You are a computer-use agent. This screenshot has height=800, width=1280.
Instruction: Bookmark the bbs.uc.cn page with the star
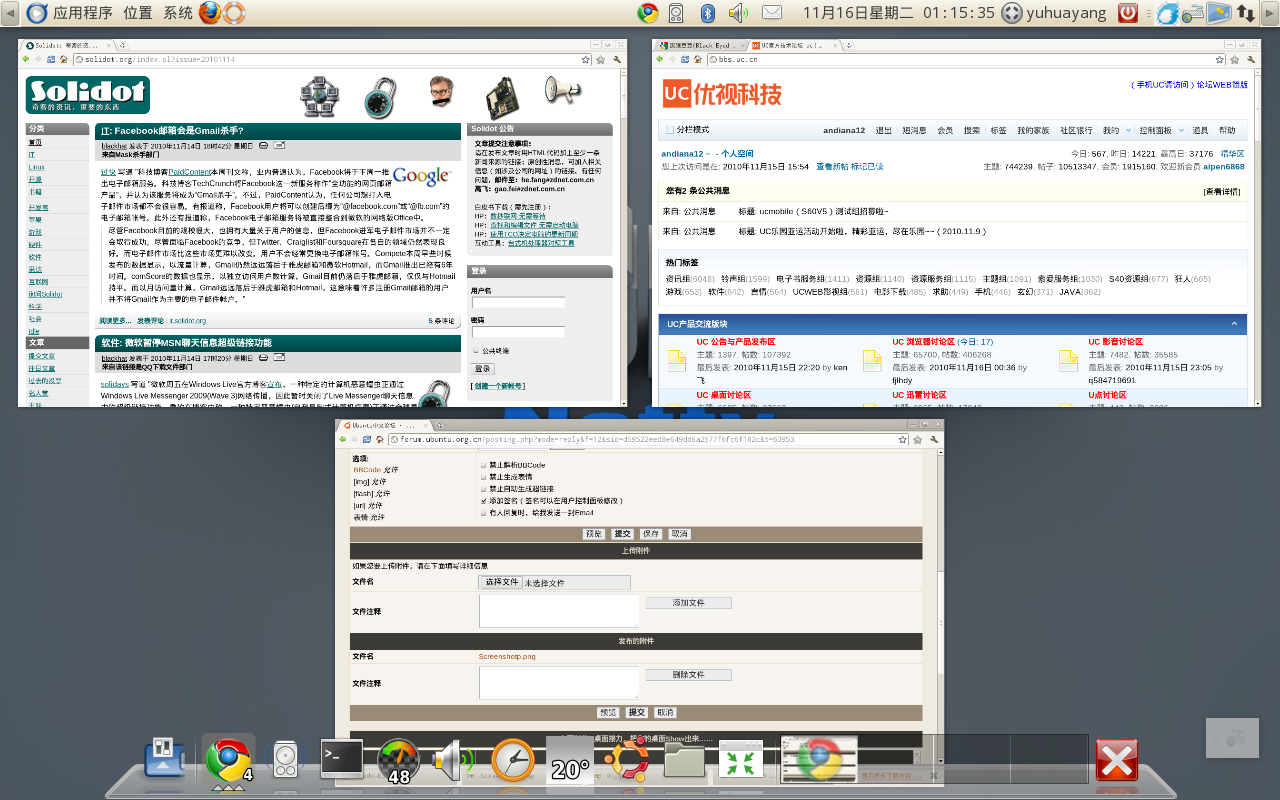pos(1221,60)
